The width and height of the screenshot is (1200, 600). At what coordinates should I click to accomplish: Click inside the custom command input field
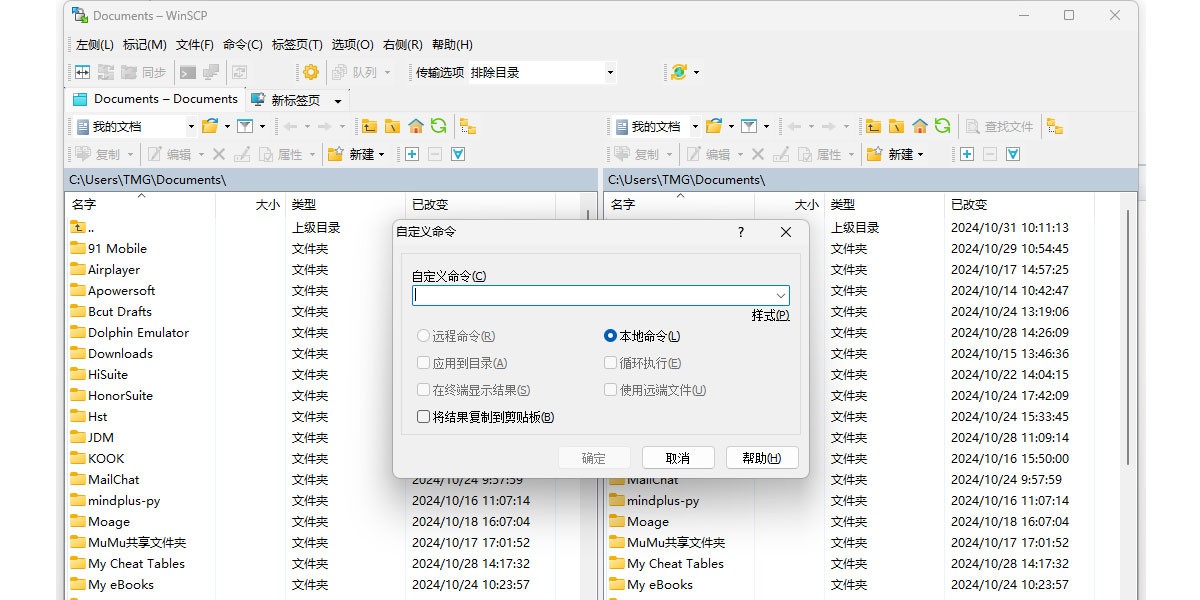click(x=590, y=295)
